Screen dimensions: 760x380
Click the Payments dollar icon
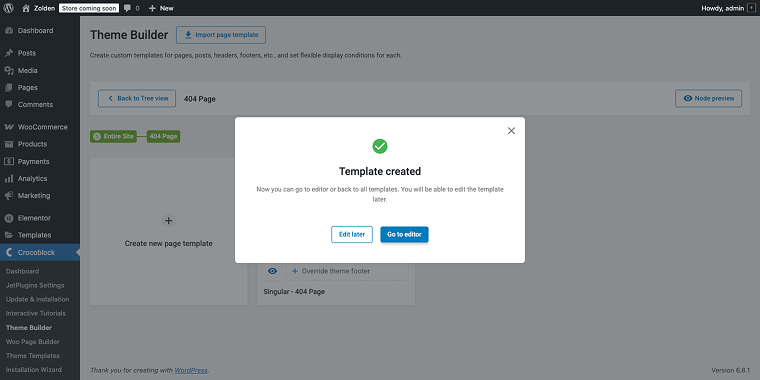[9, 161]
